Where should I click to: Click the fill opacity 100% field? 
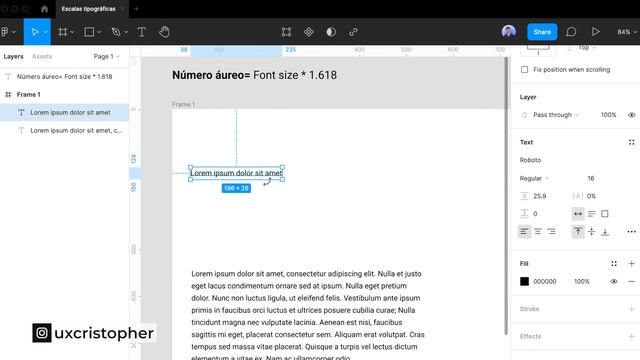coord(582,282)
